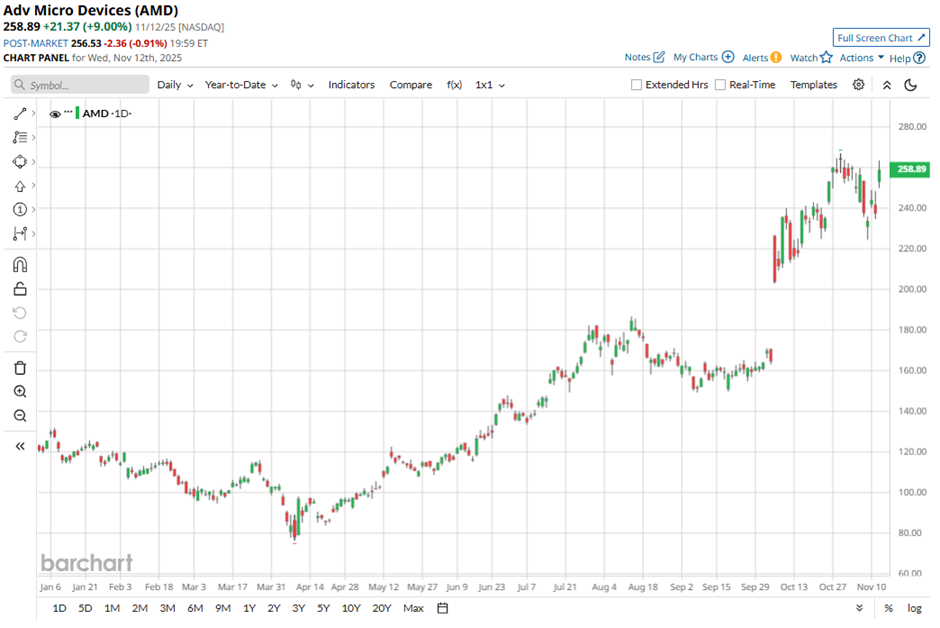Open the calendar date range picker
Image resolution: width=940 pixels, height=628 pixels.
click(x=442, y=608)
